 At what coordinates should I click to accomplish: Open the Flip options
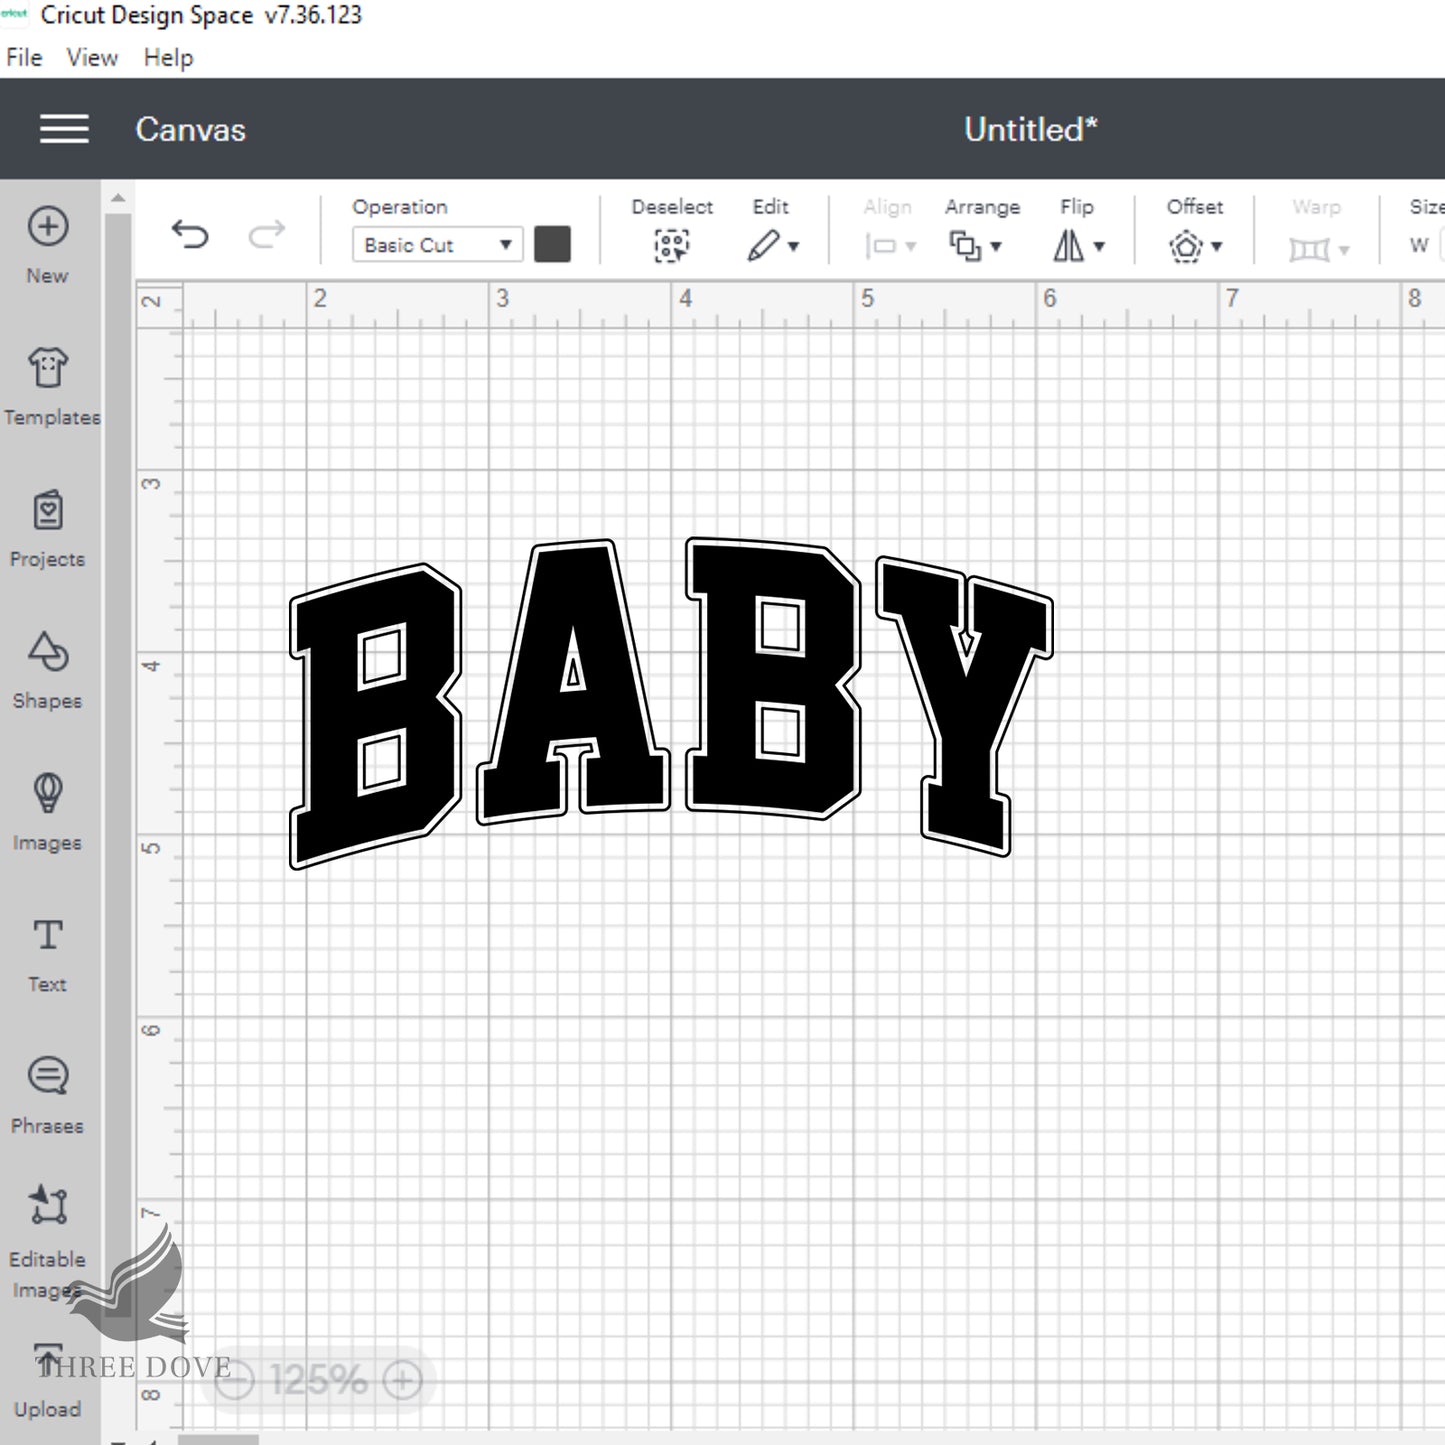1068,245
